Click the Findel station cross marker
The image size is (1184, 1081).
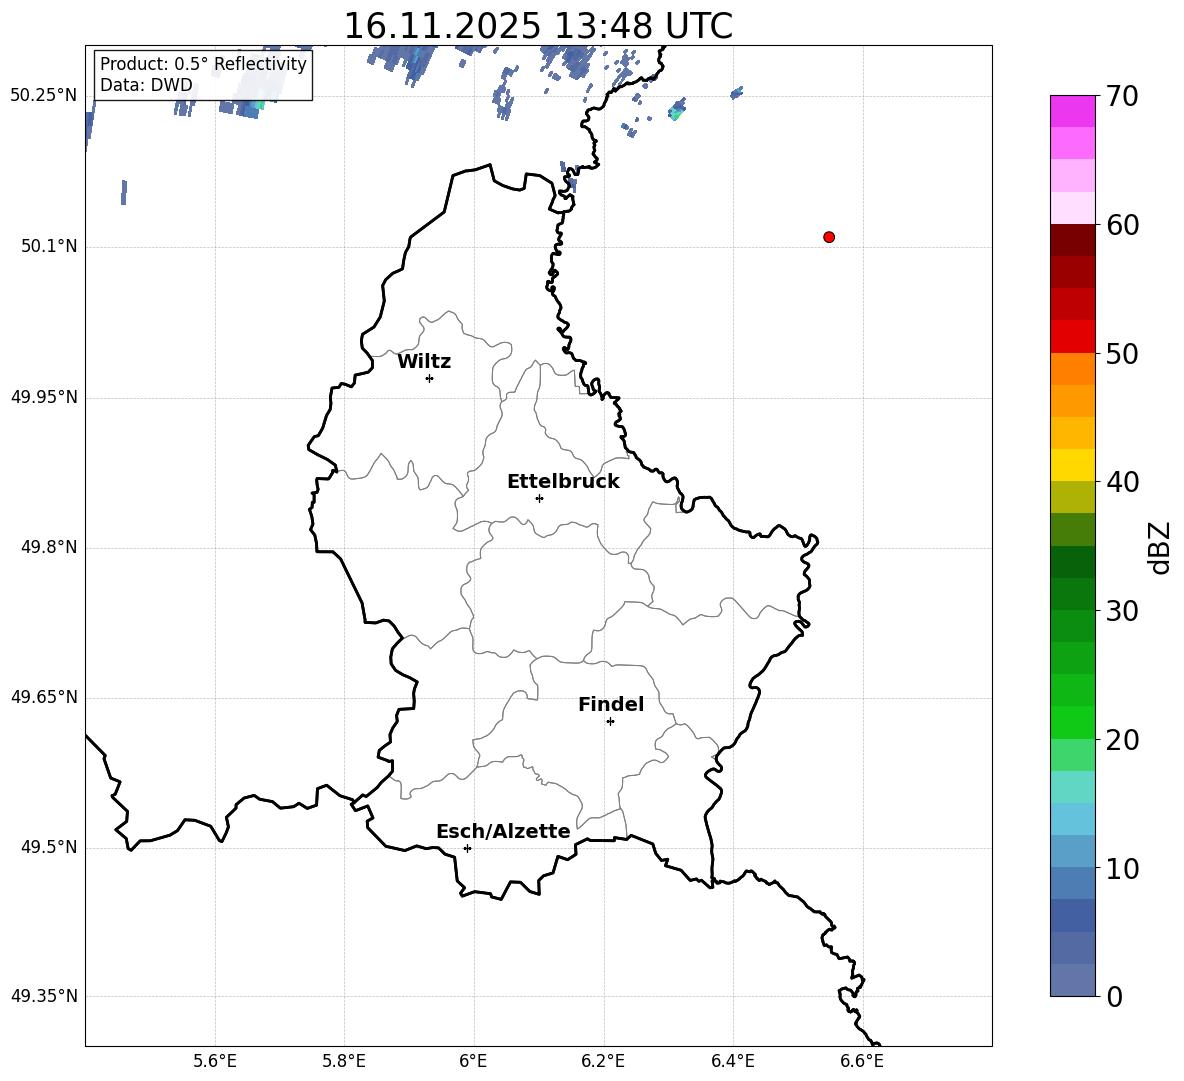610,722
